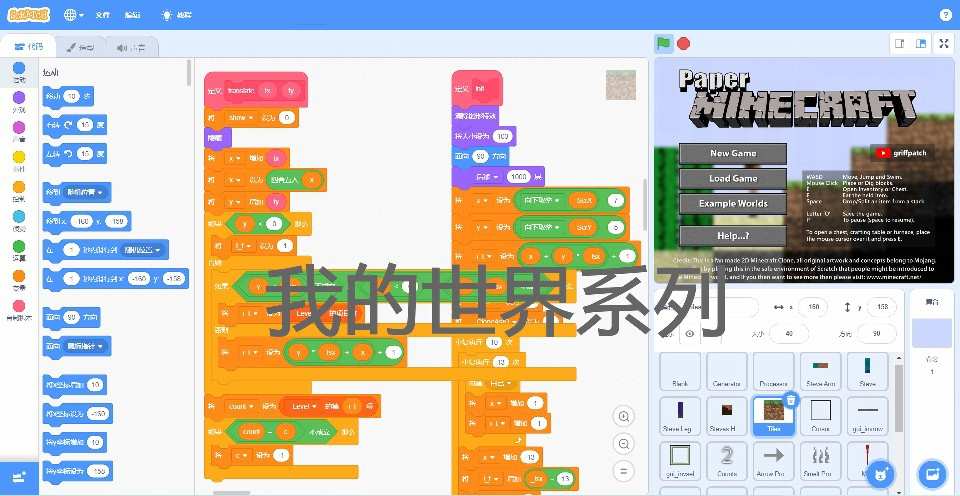Click the sprite list vertical scrollbar
Image resolution: width=960 pixels, height=496 pixels.
[x=898, y=398]
